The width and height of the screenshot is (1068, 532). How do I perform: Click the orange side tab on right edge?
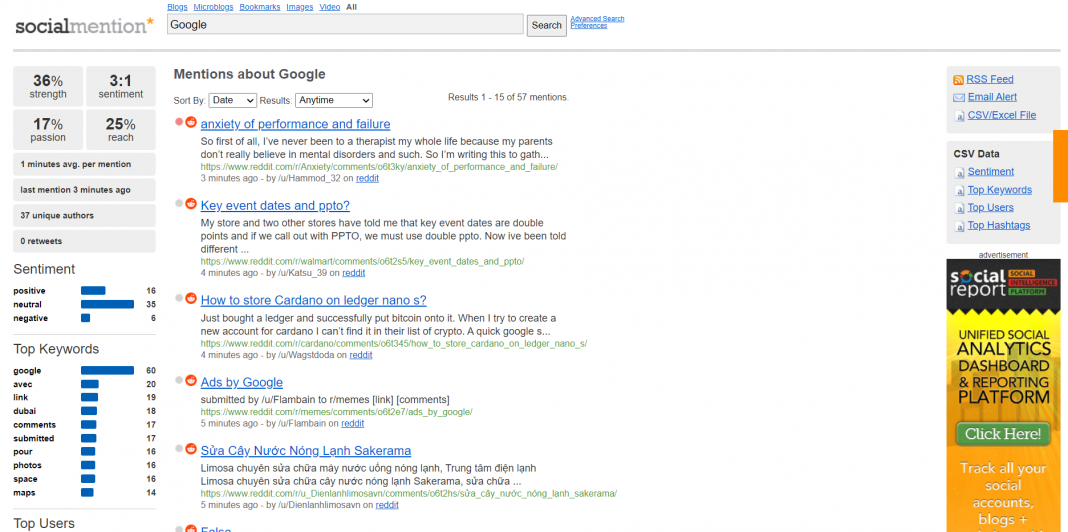pos(1061,166)
